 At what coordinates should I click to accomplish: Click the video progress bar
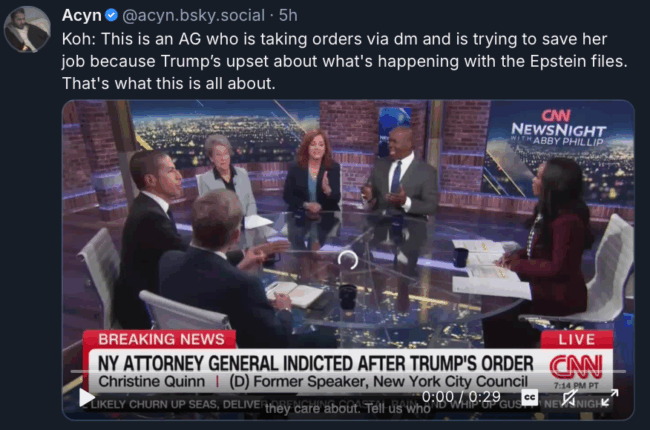tap(348, 372)
